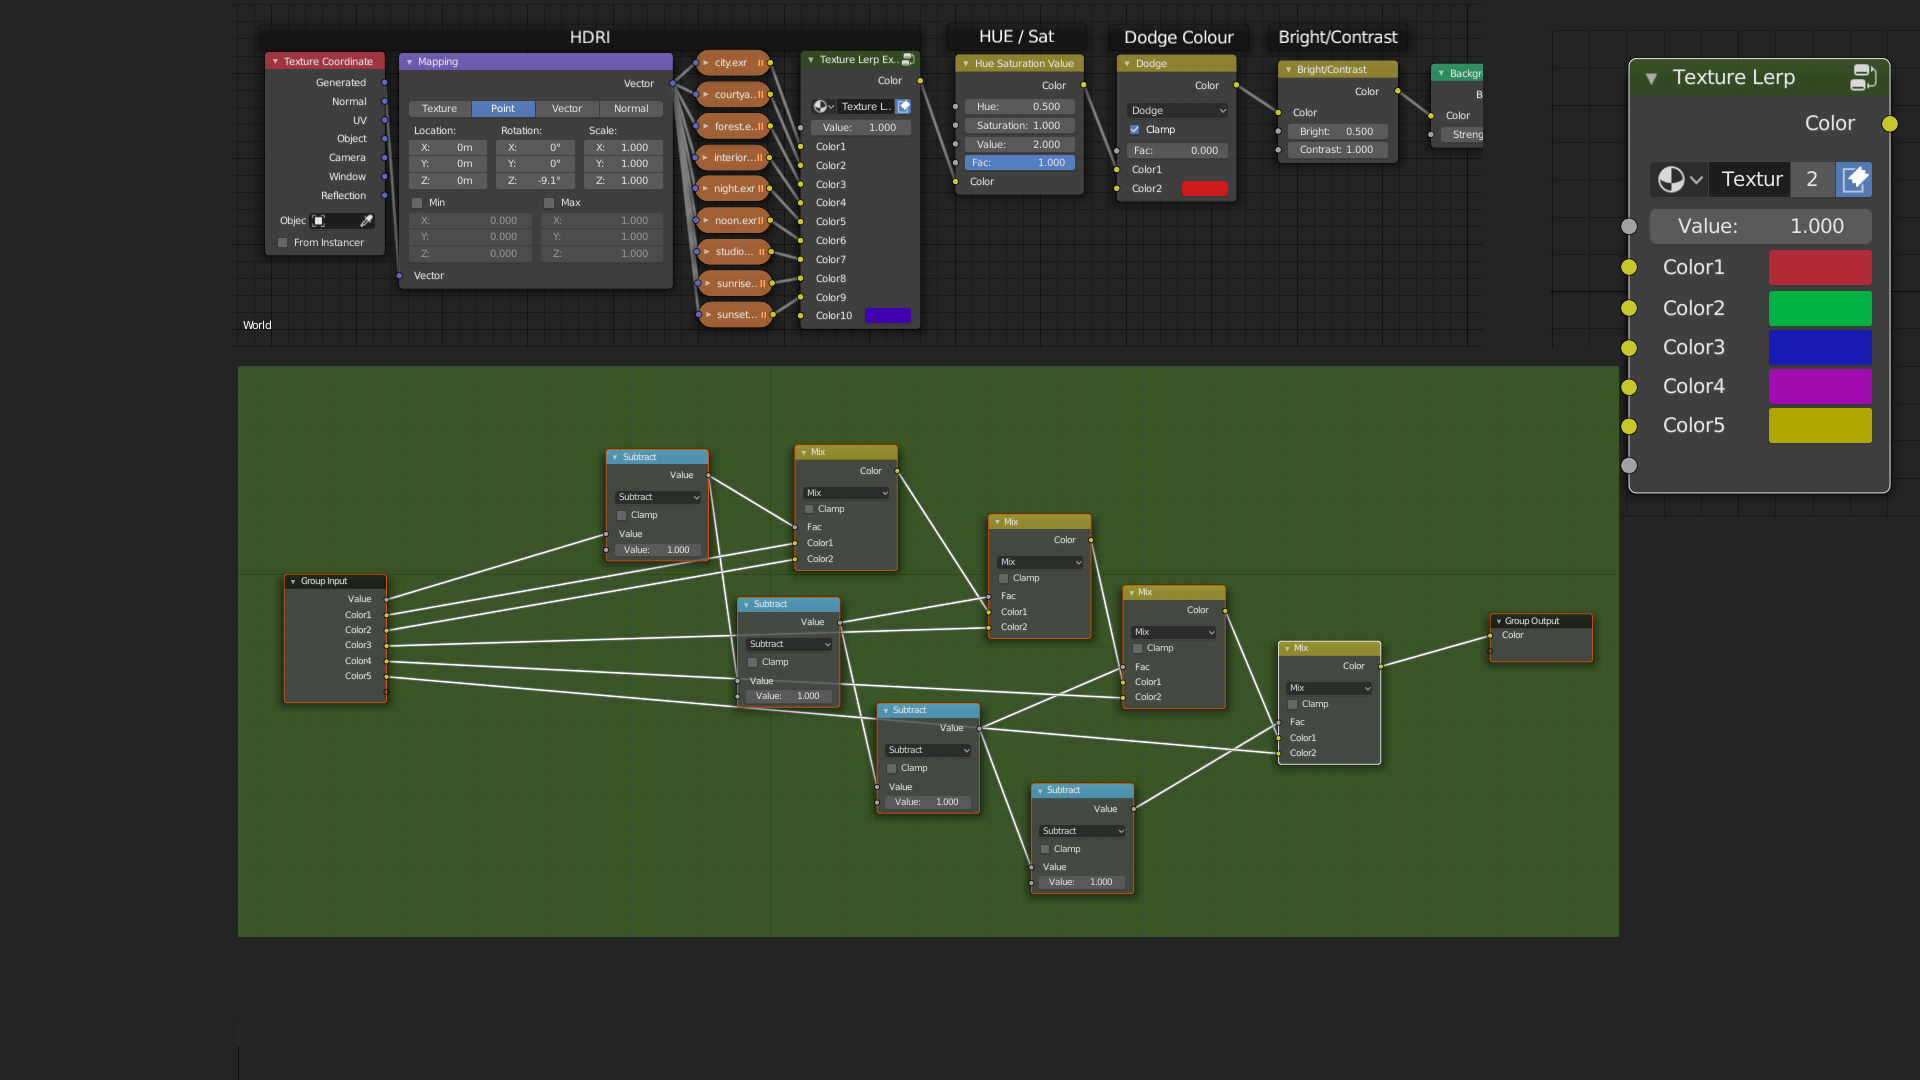Open the node tree browse icon in the large Texture Lerp panel
Screen dimensions: 1920x1080
(1680, 179)
